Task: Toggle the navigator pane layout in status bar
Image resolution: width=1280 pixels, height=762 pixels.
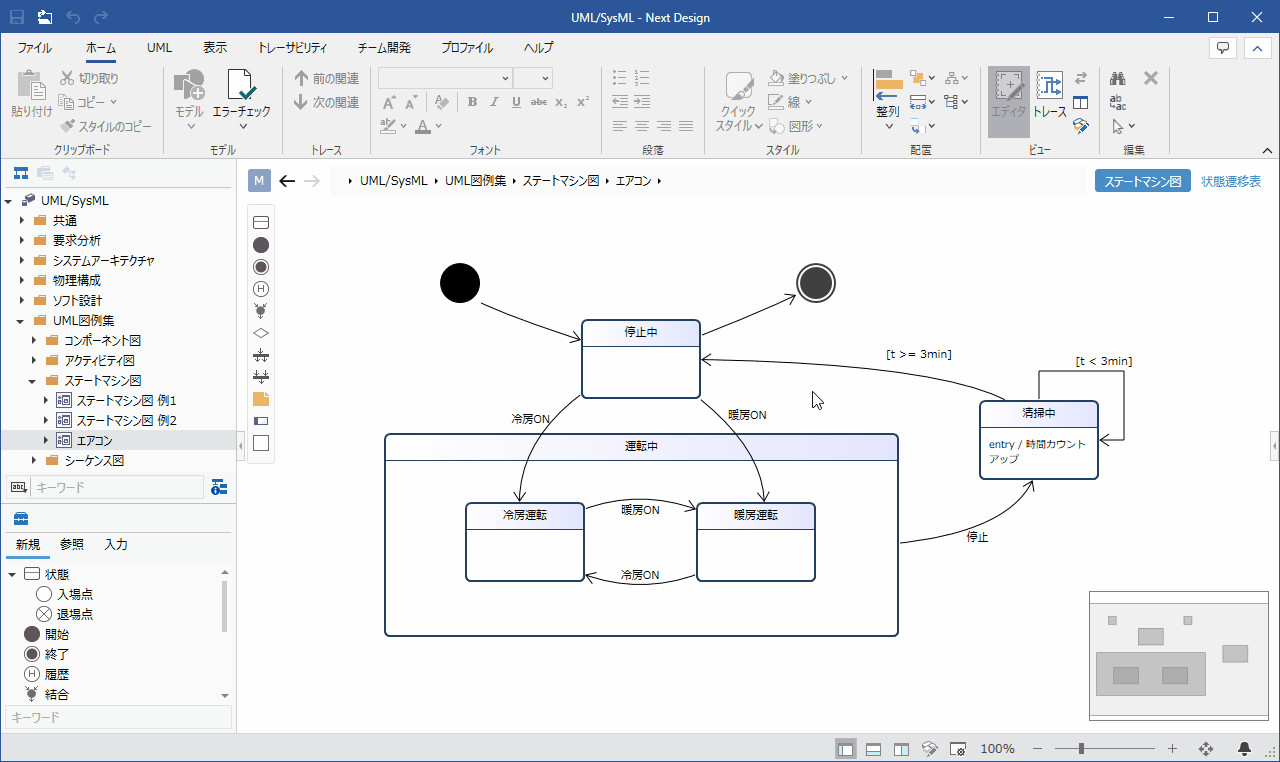Action: (846, 748)
